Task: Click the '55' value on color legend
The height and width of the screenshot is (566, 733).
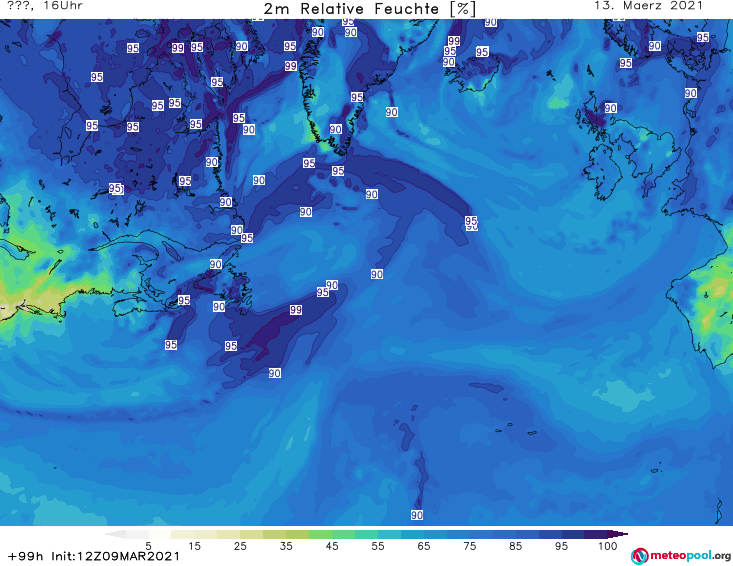Action: [377, 546]
